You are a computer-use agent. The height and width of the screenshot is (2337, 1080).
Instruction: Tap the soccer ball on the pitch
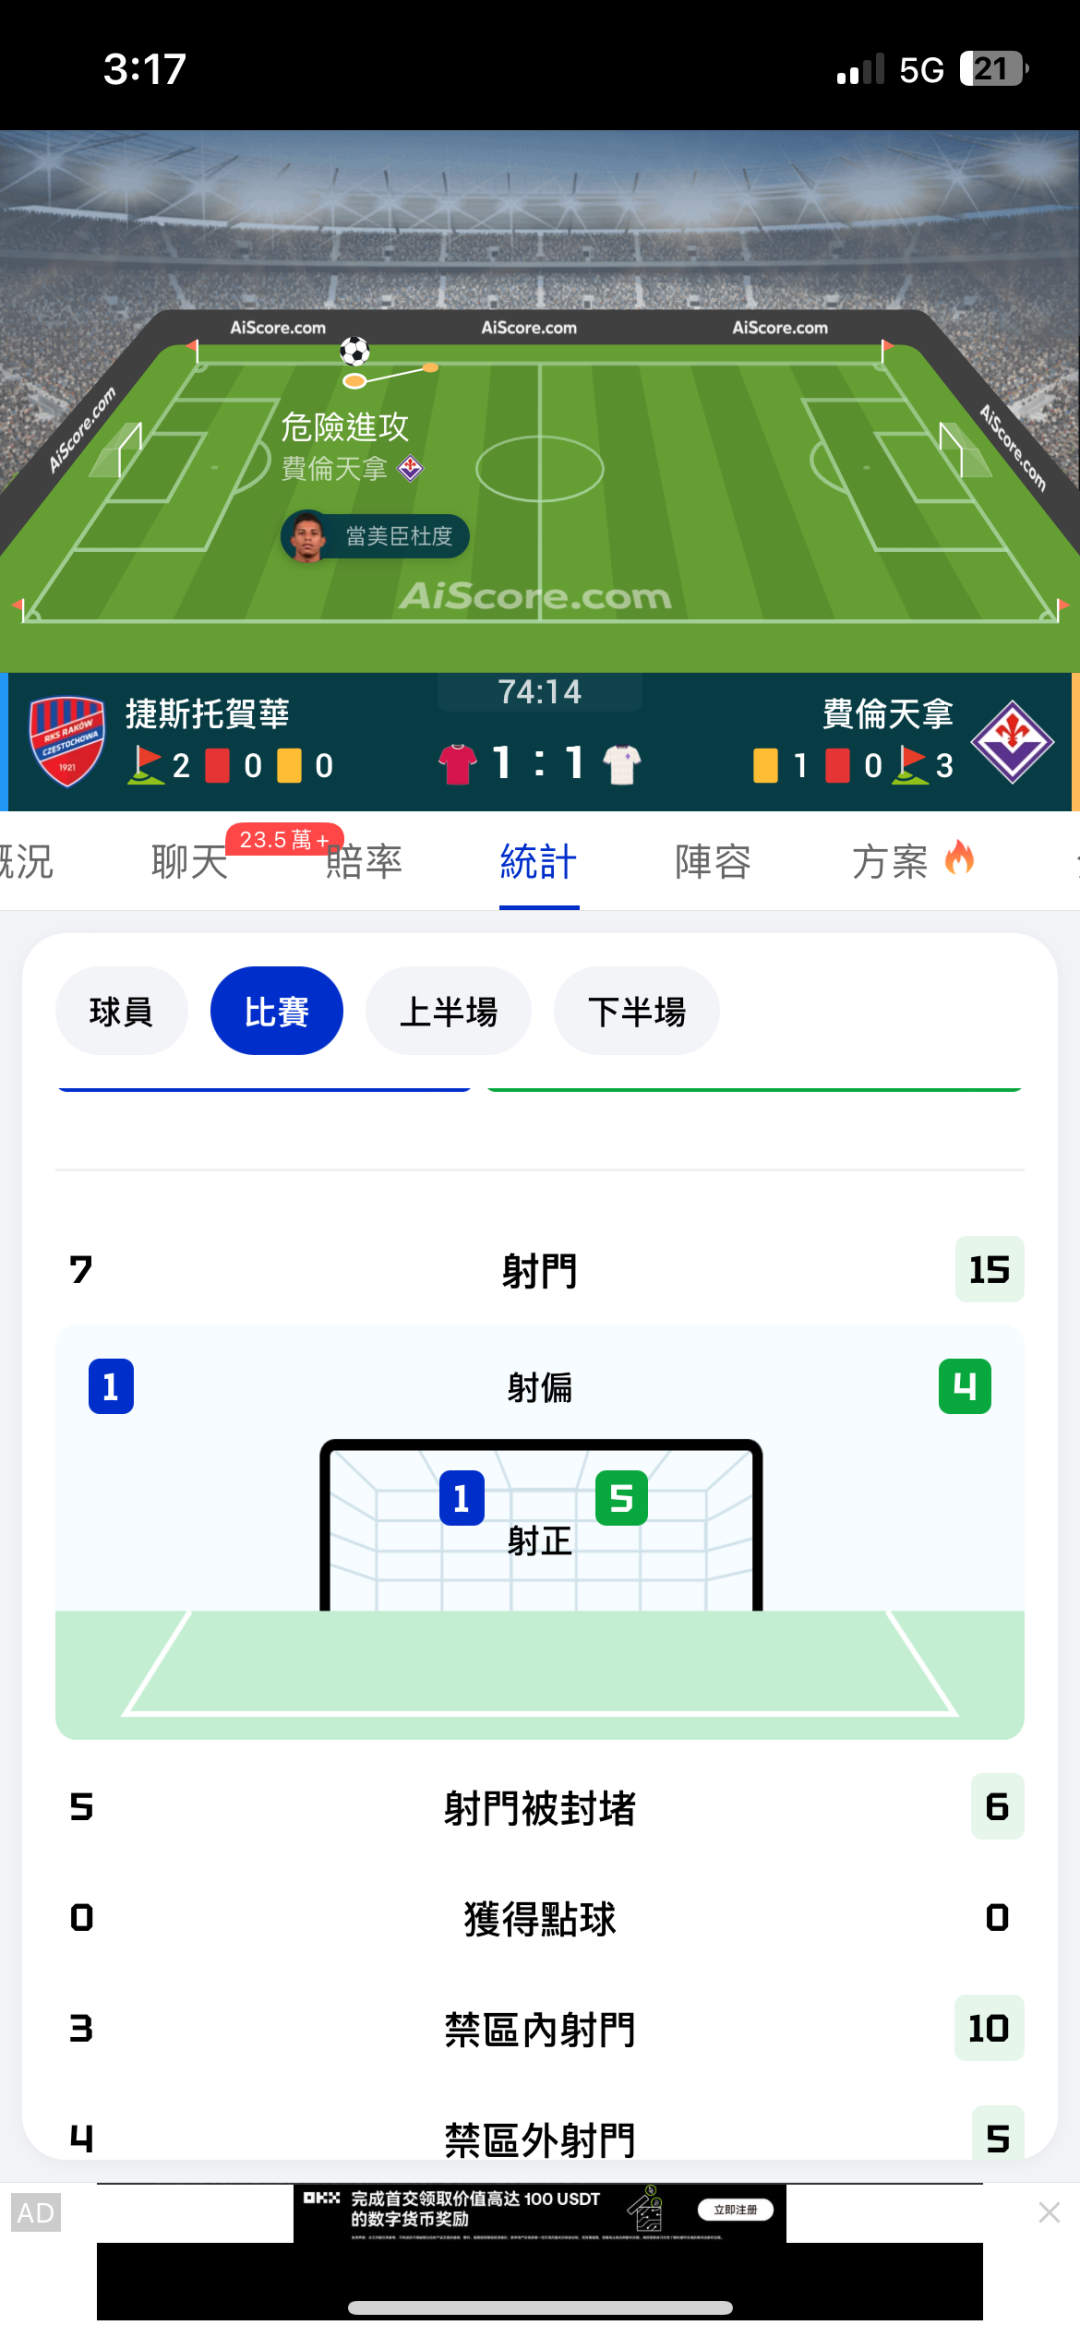coord(355,351)
